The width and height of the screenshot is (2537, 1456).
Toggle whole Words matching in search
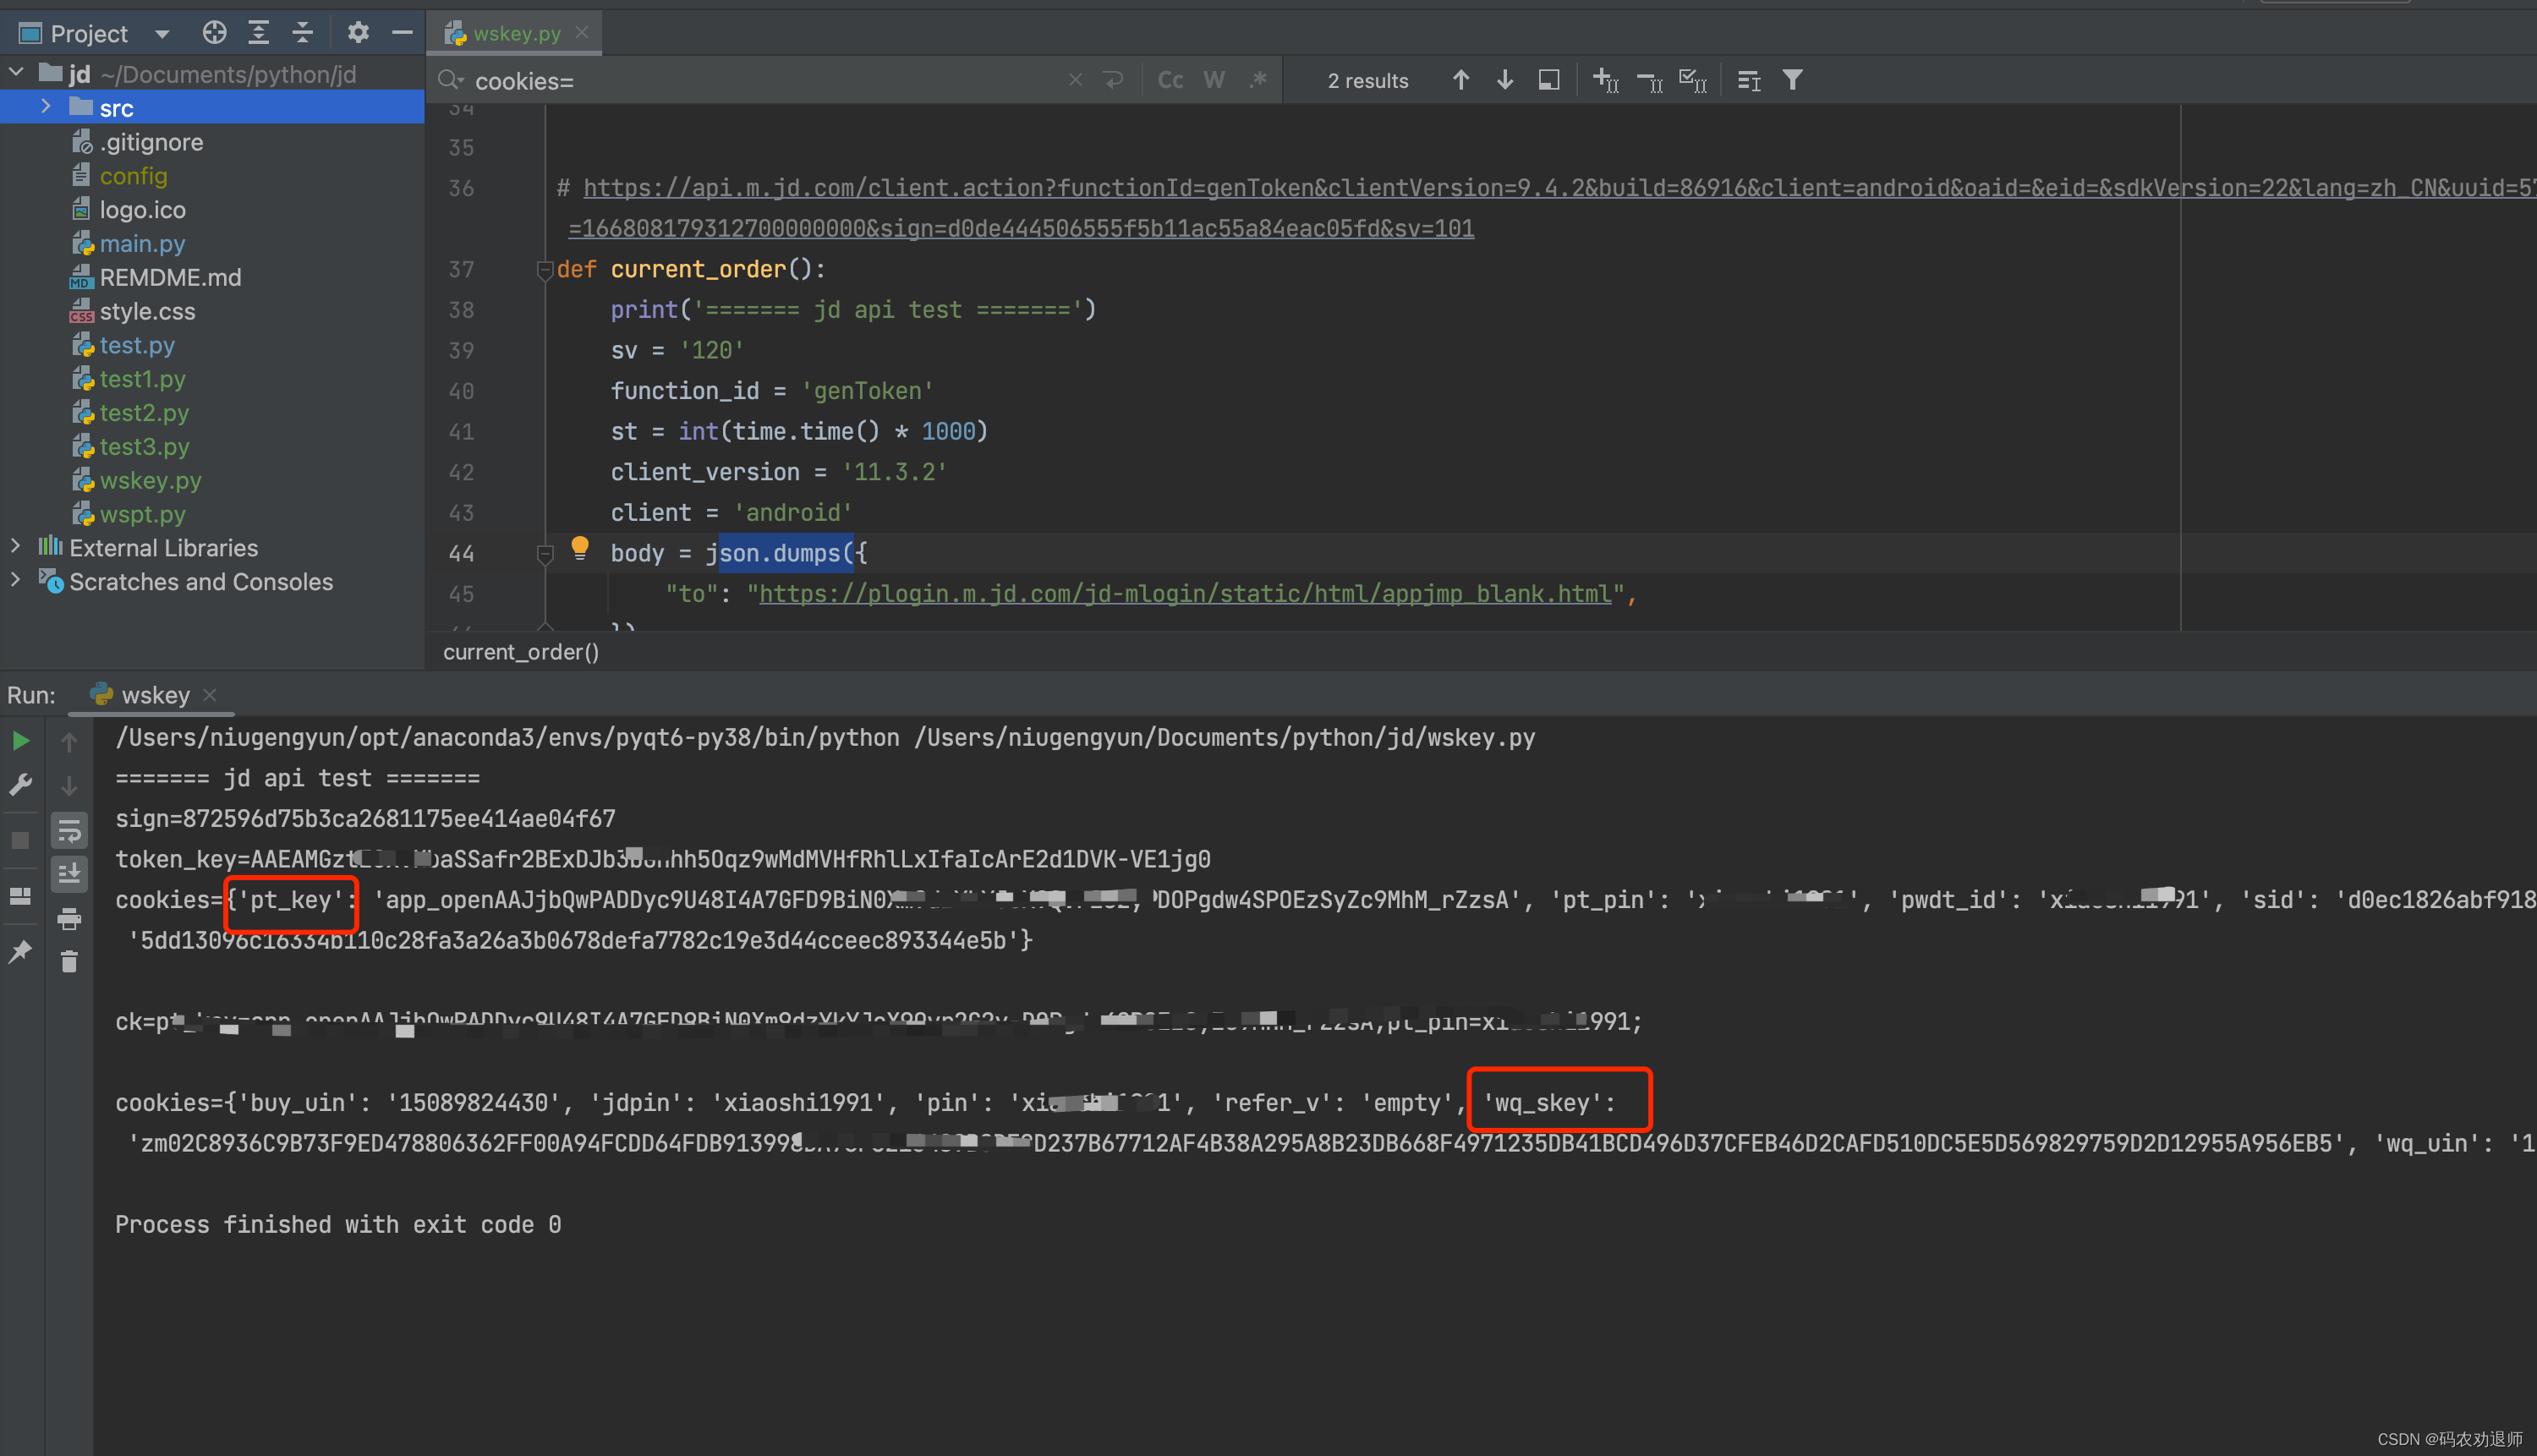1214,80
